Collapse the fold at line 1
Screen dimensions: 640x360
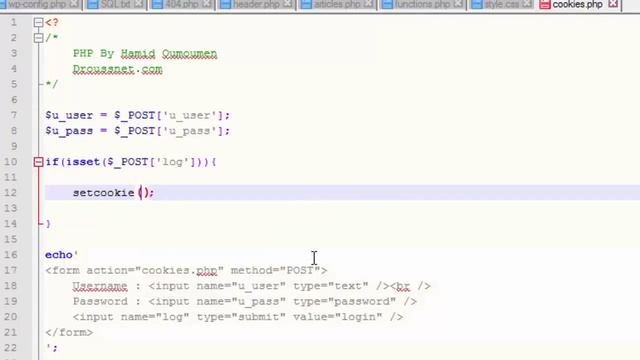point(38,22)
